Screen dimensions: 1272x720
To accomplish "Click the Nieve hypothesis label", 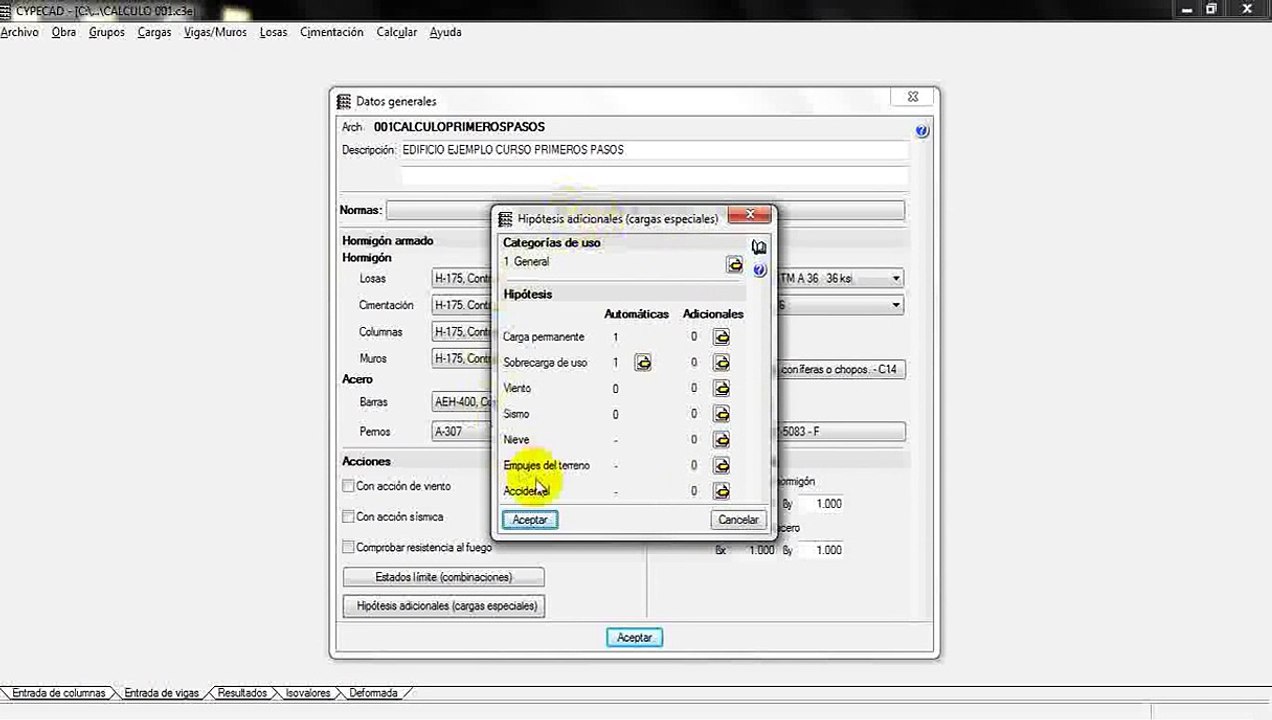I will 516,440.
